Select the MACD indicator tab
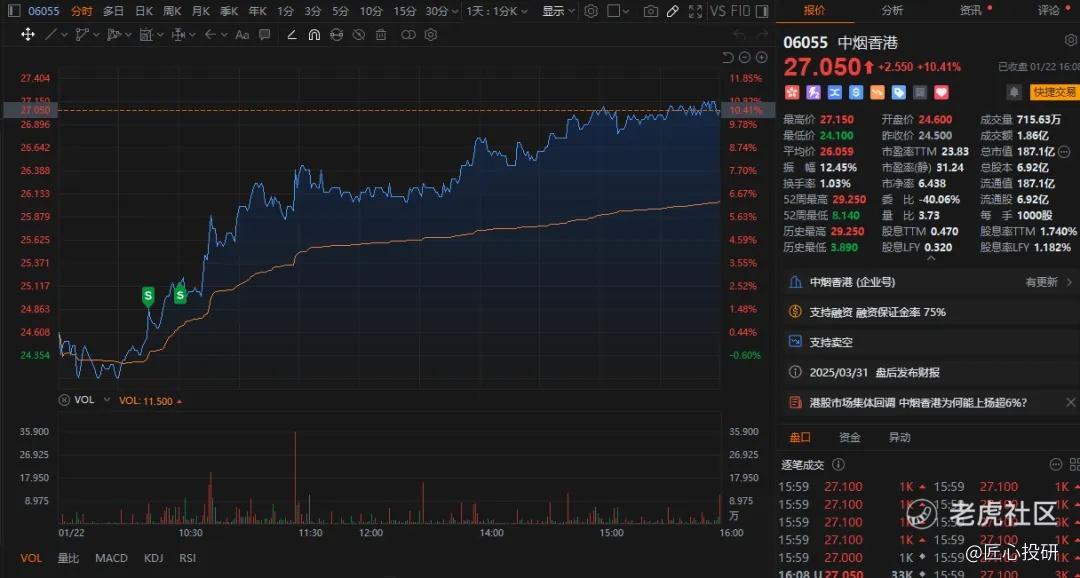 111,558
